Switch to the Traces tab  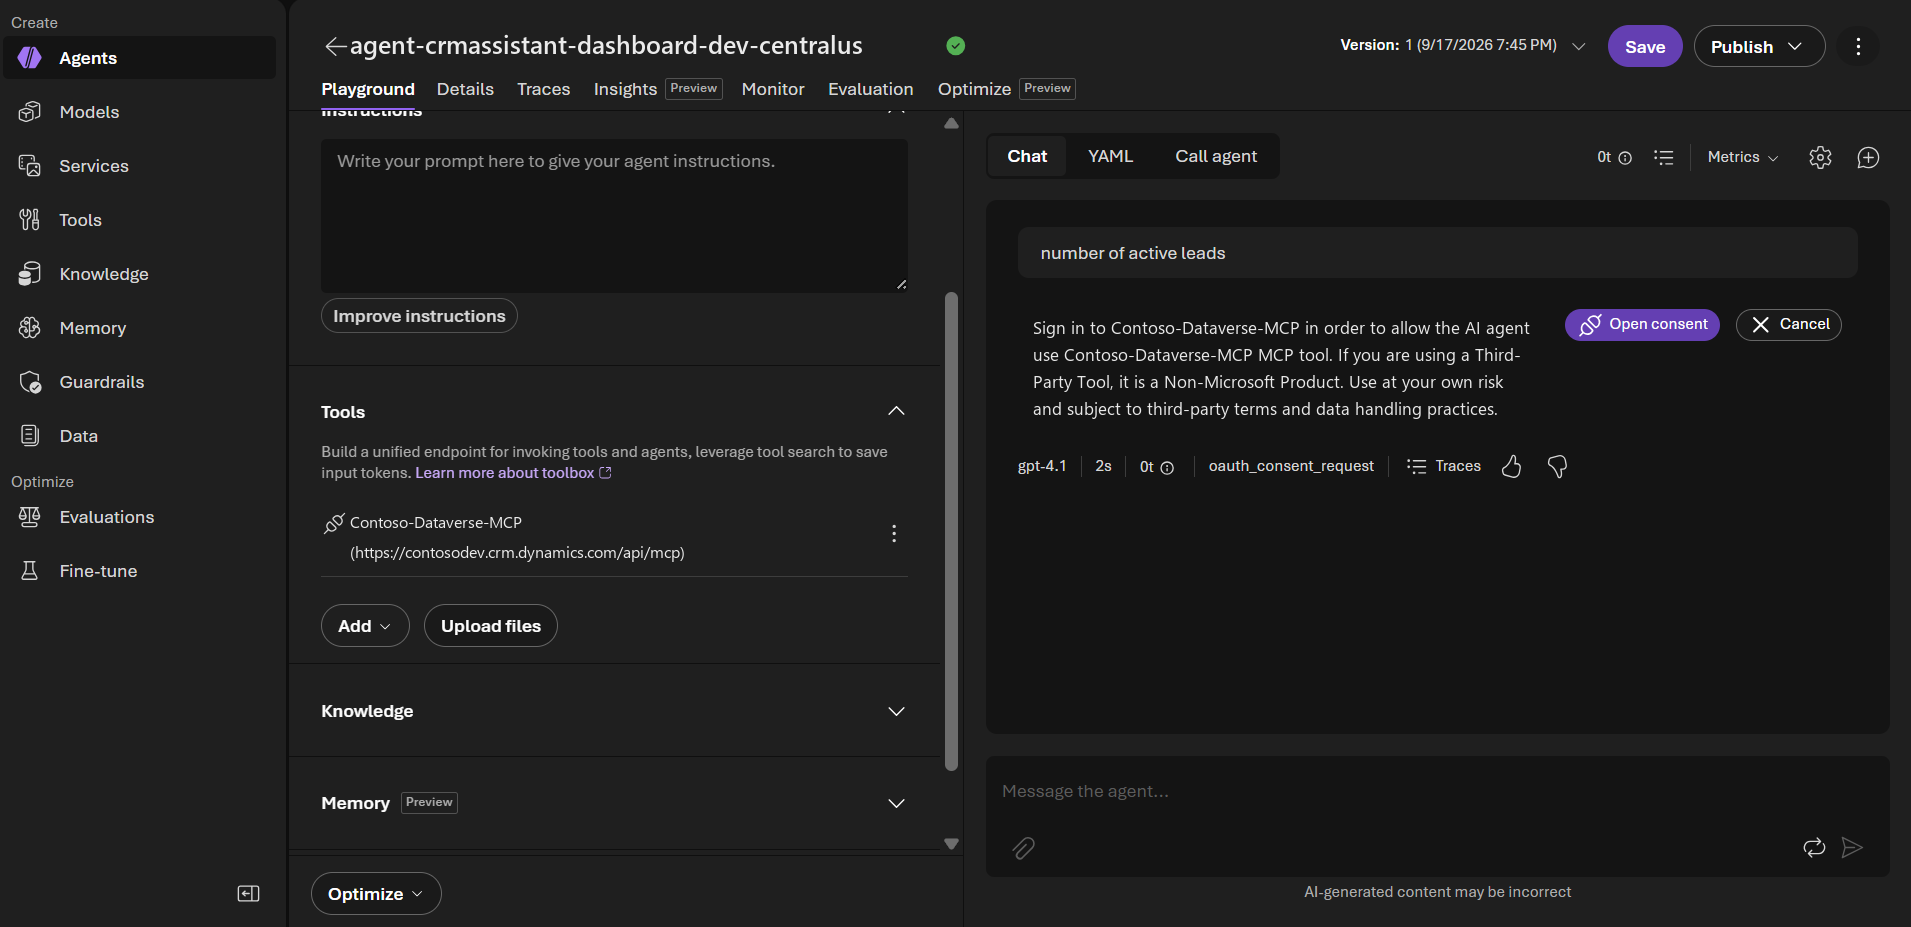[544, 89]
